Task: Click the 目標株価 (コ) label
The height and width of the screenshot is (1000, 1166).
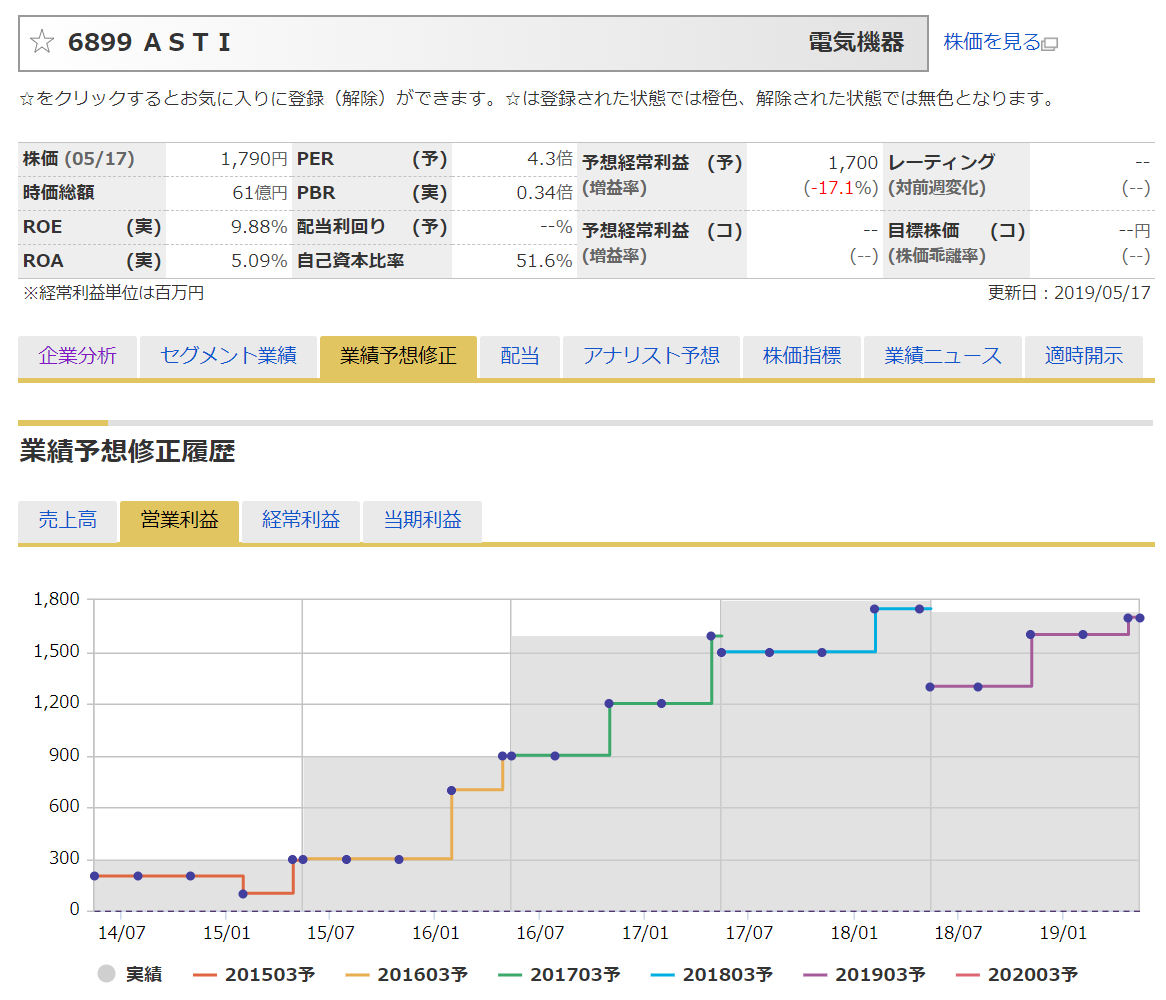Action: 956,231
